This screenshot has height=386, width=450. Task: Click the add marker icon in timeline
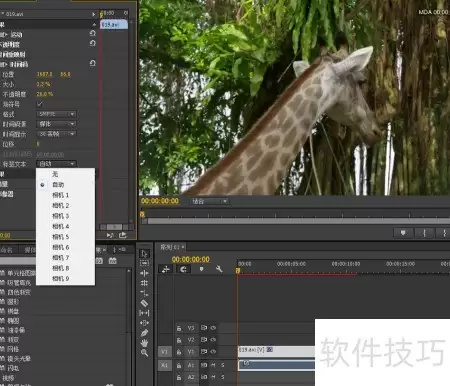[x=201, y=269]
